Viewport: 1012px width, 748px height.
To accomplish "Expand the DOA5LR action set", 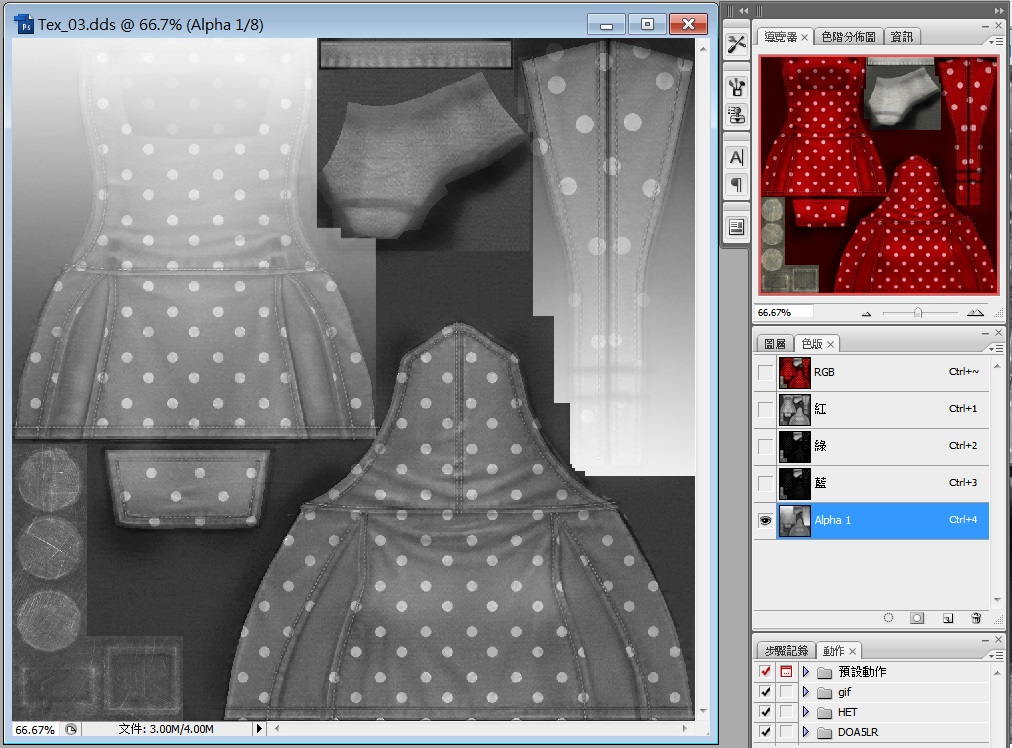I will click(x=805, y=732).
